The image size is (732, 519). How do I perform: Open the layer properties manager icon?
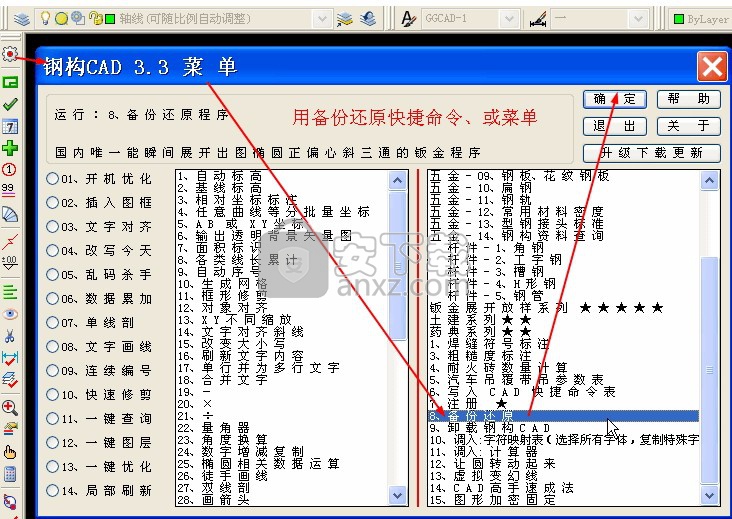point(21,19)
